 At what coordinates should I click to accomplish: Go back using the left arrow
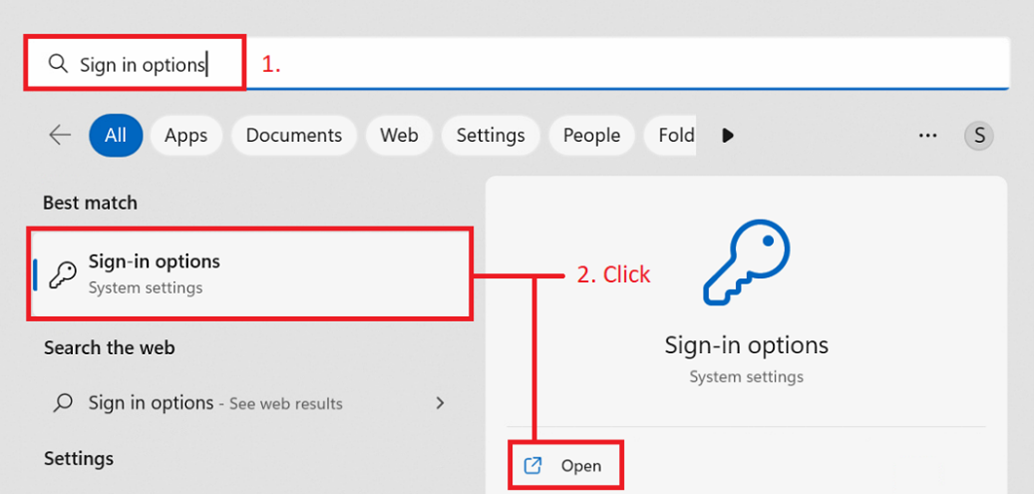60,135
